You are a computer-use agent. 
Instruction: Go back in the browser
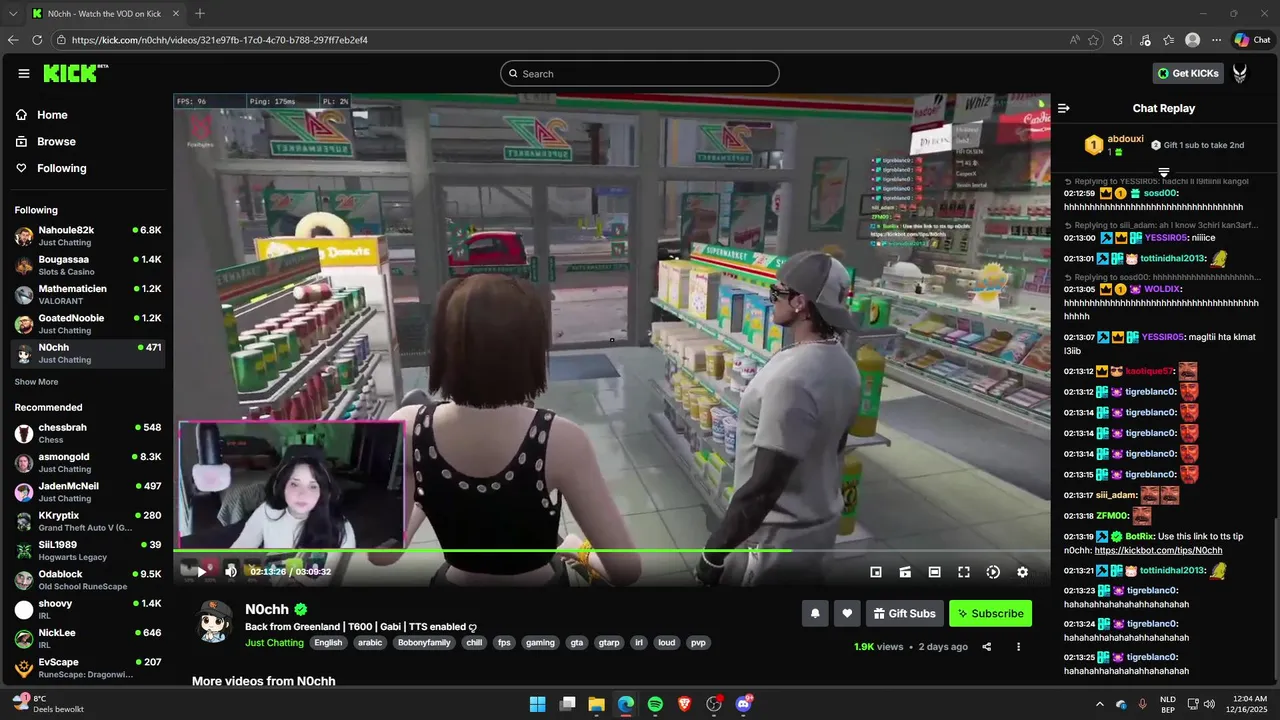coord(13,40)
